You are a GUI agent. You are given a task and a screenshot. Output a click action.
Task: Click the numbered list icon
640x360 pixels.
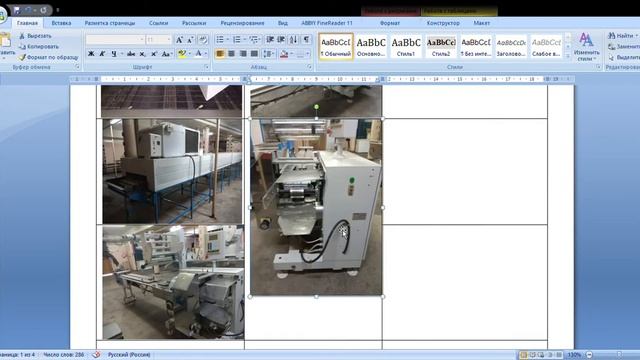tap(236, 40)
